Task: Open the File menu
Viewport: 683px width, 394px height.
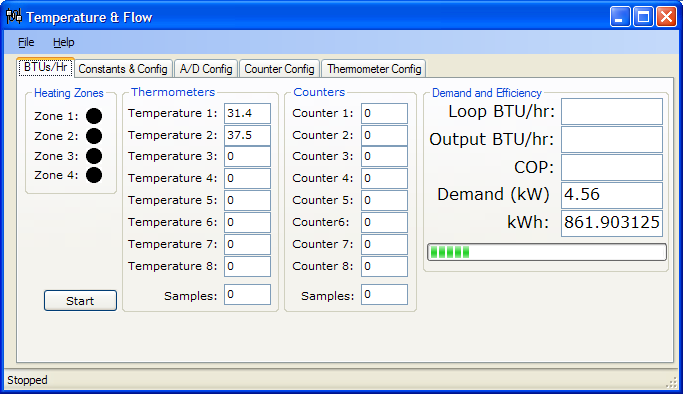Action: pyautogui.click(x=26, y=42)
